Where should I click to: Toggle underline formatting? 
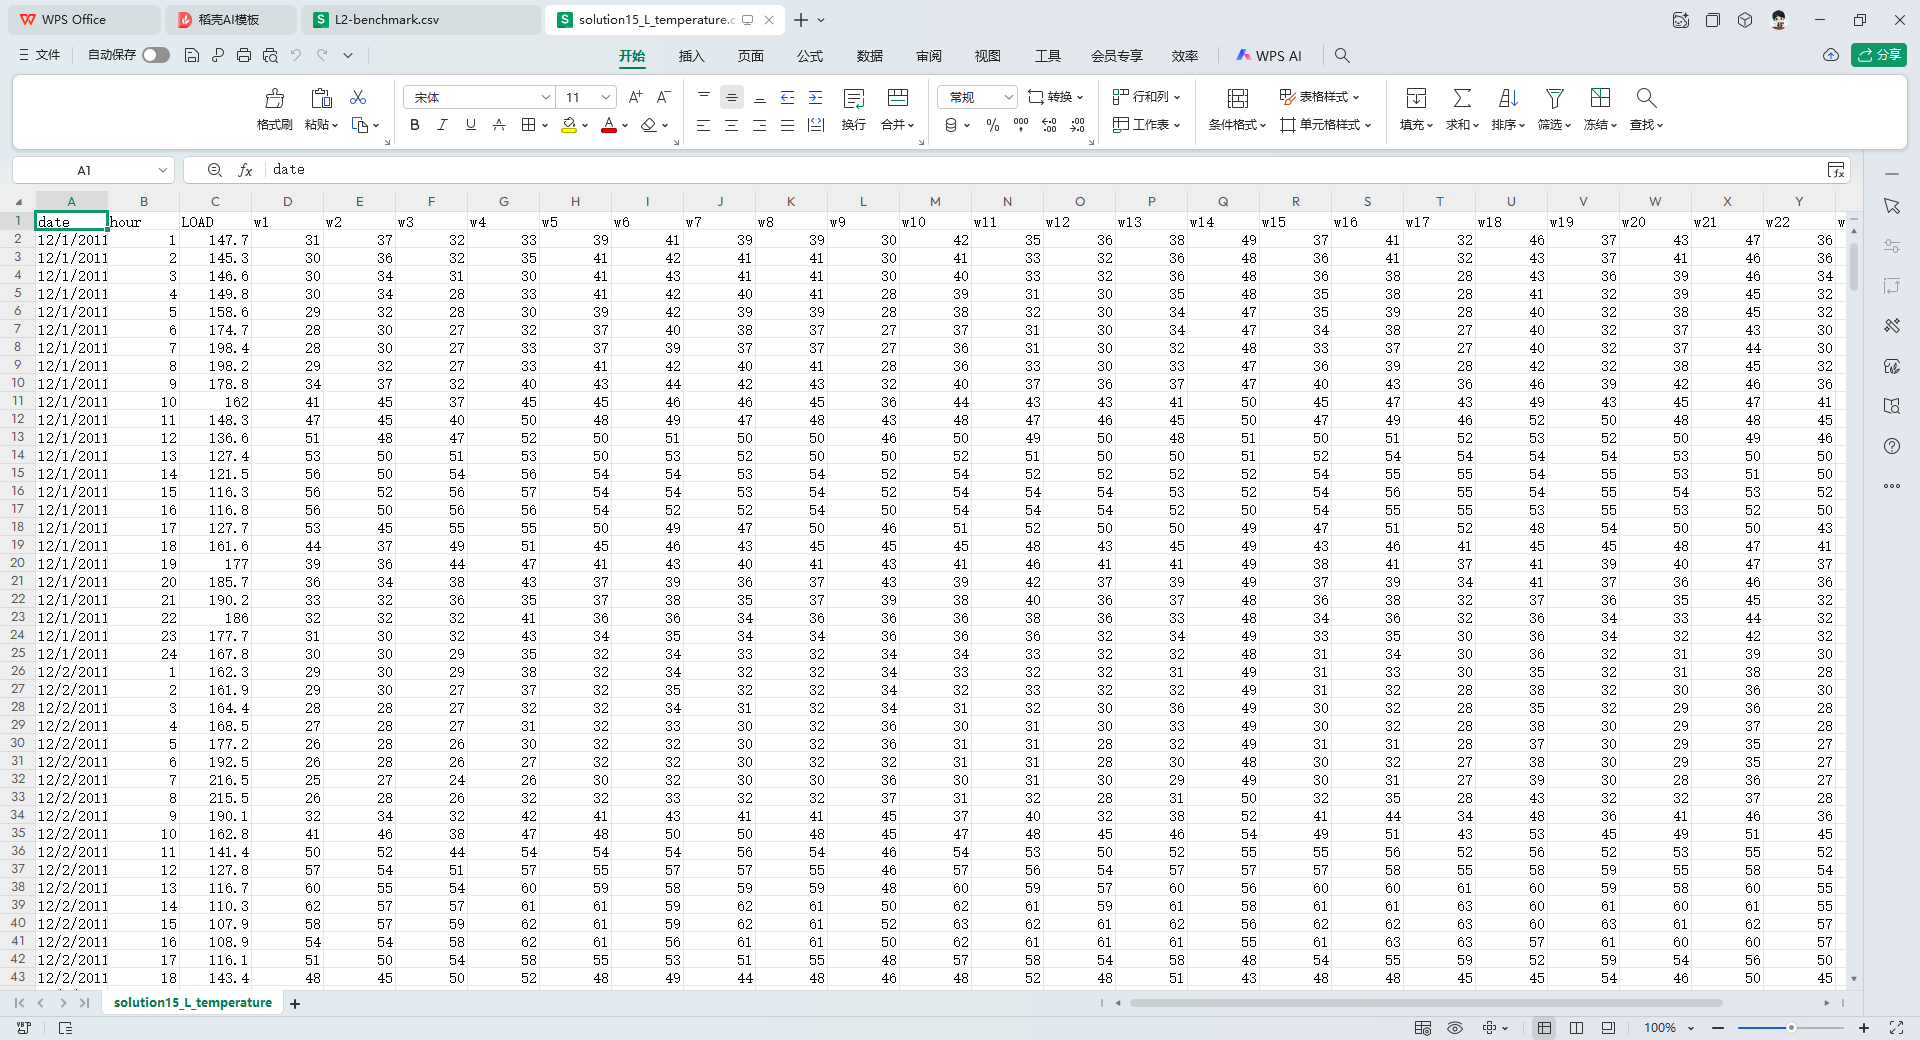(x=471, y=125)
